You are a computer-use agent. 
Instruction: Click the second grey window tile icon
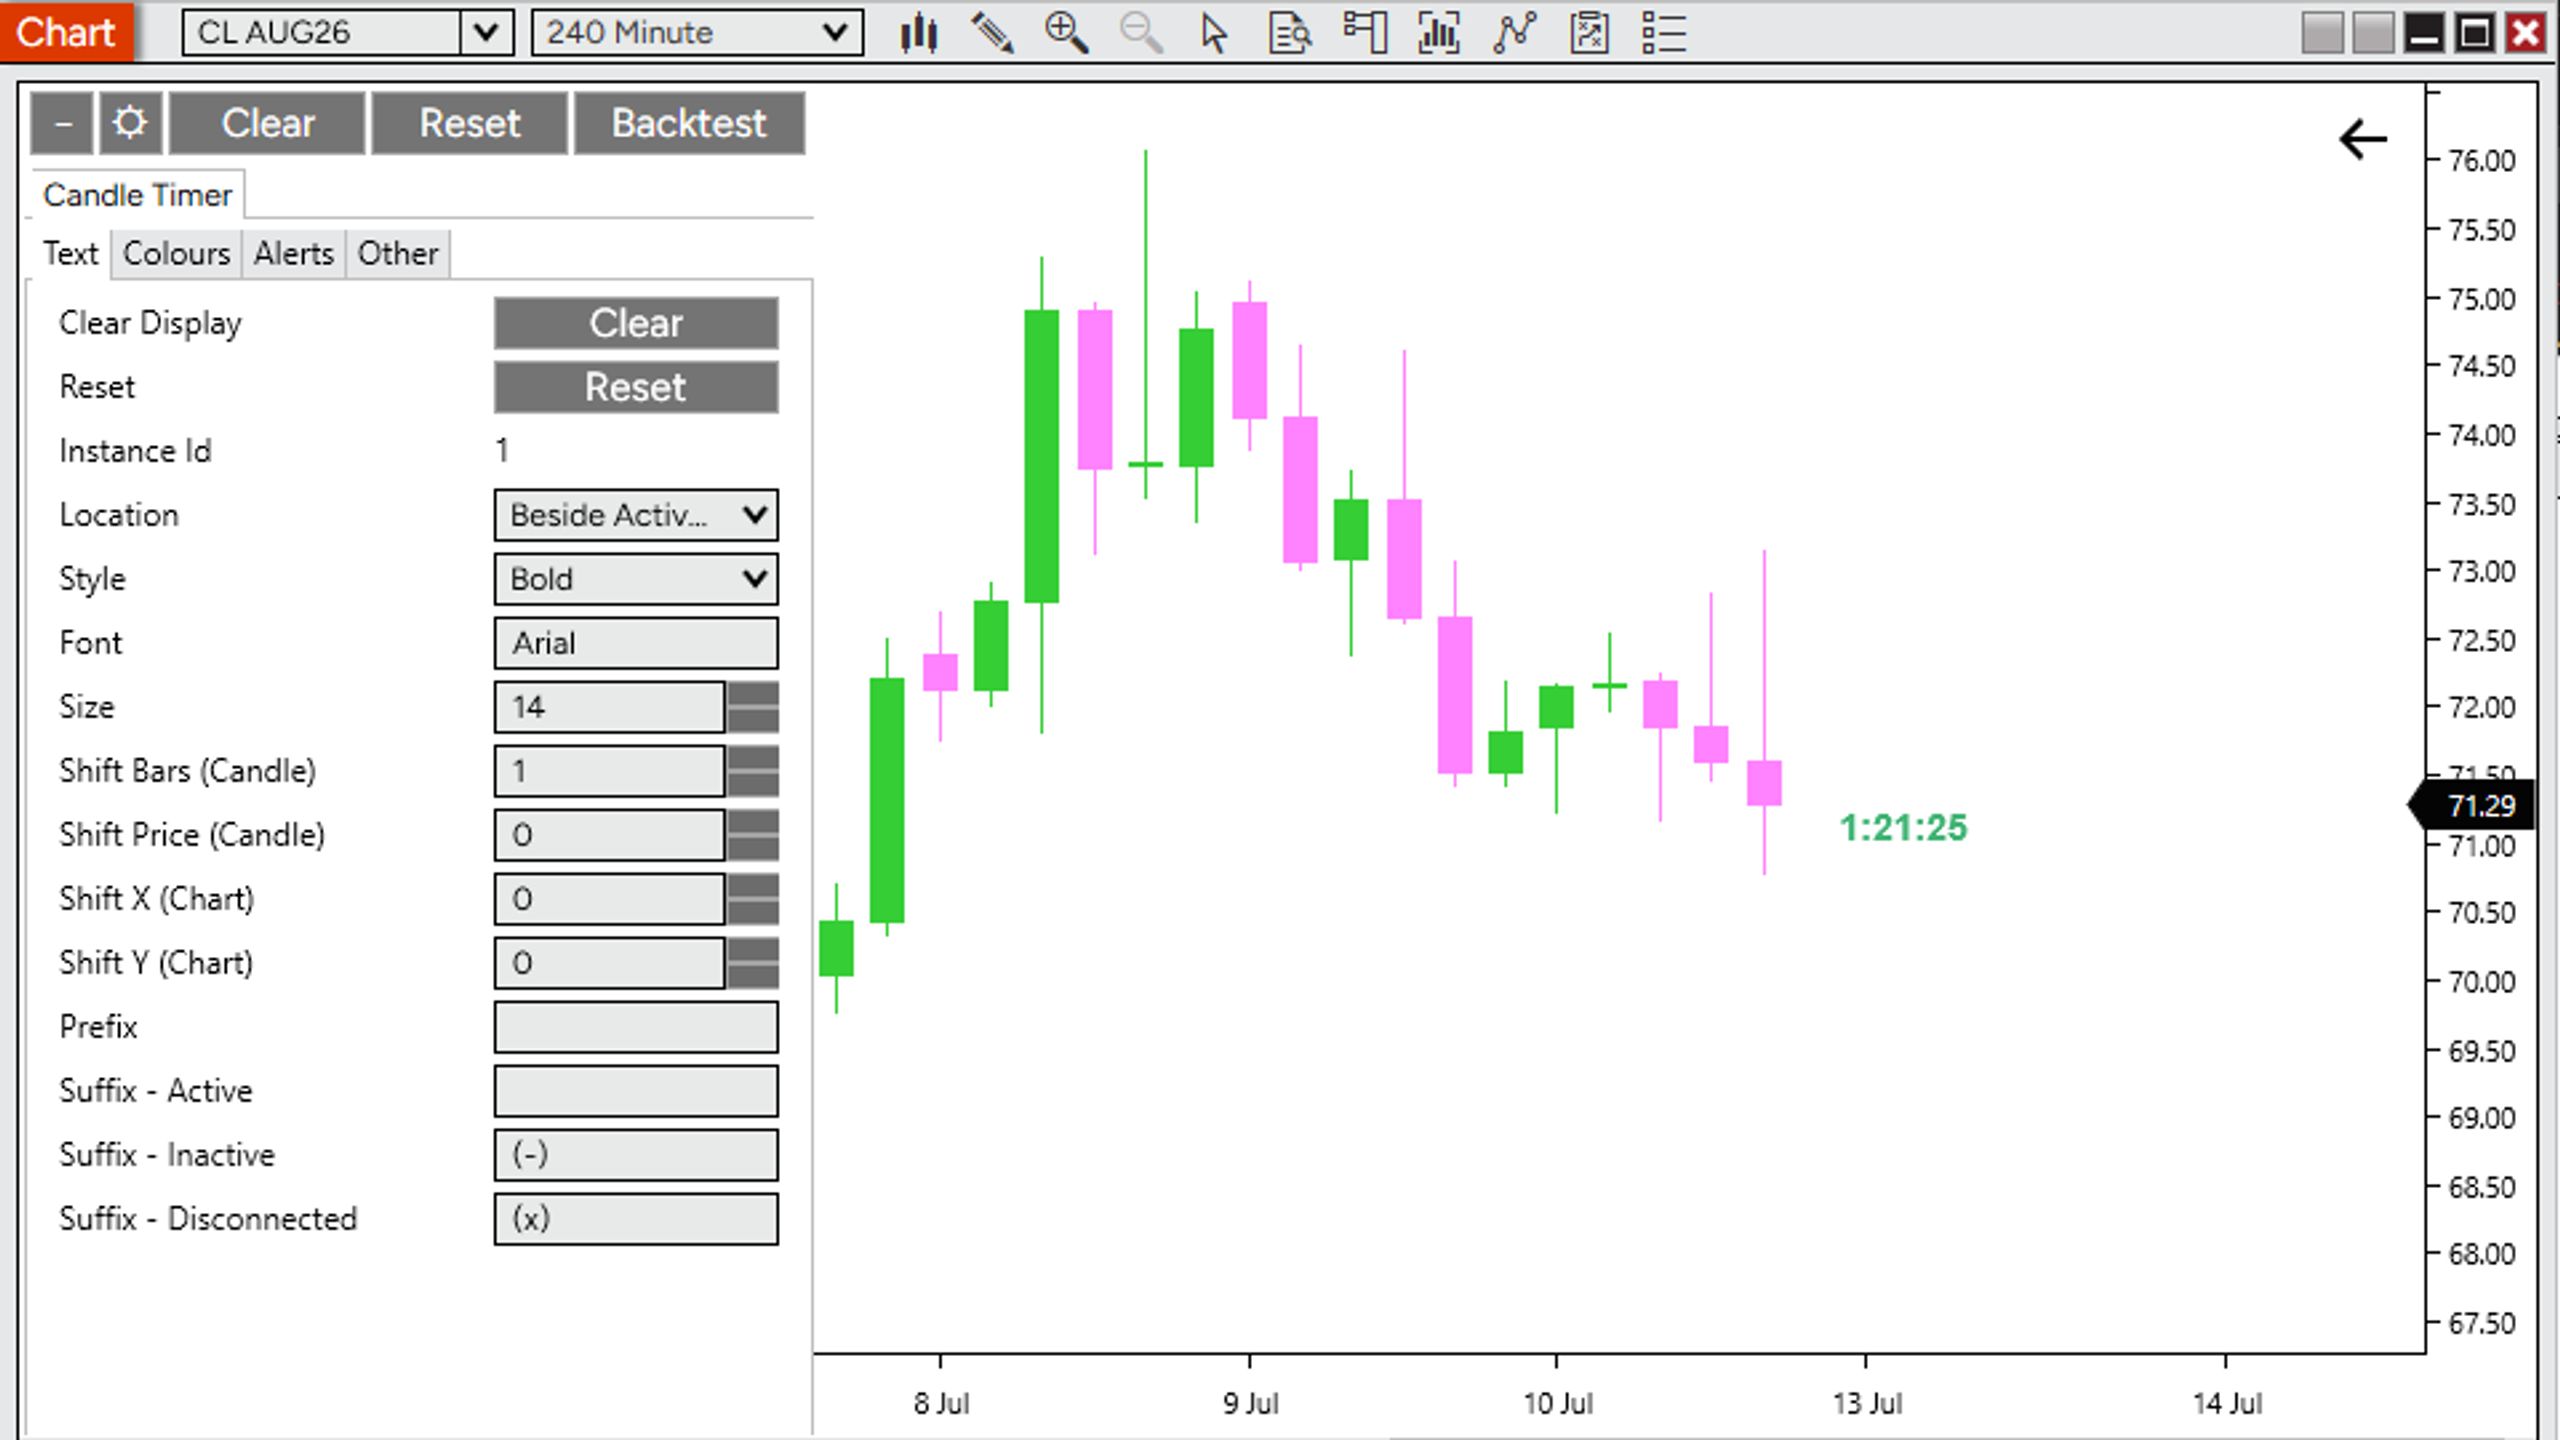click(x=2373, y=33)
